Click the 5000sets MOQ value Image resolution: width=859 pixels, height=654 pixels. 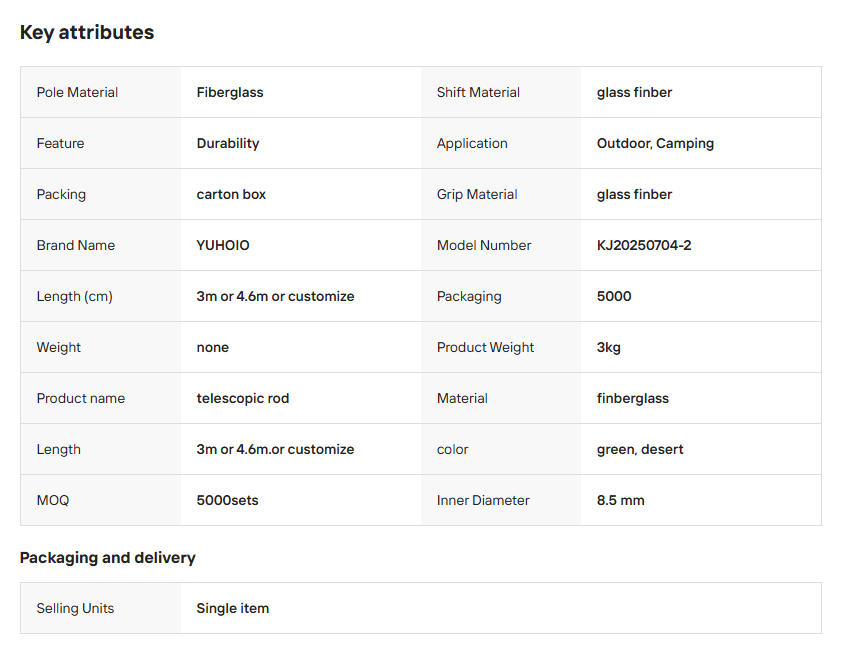click(227, 500)
